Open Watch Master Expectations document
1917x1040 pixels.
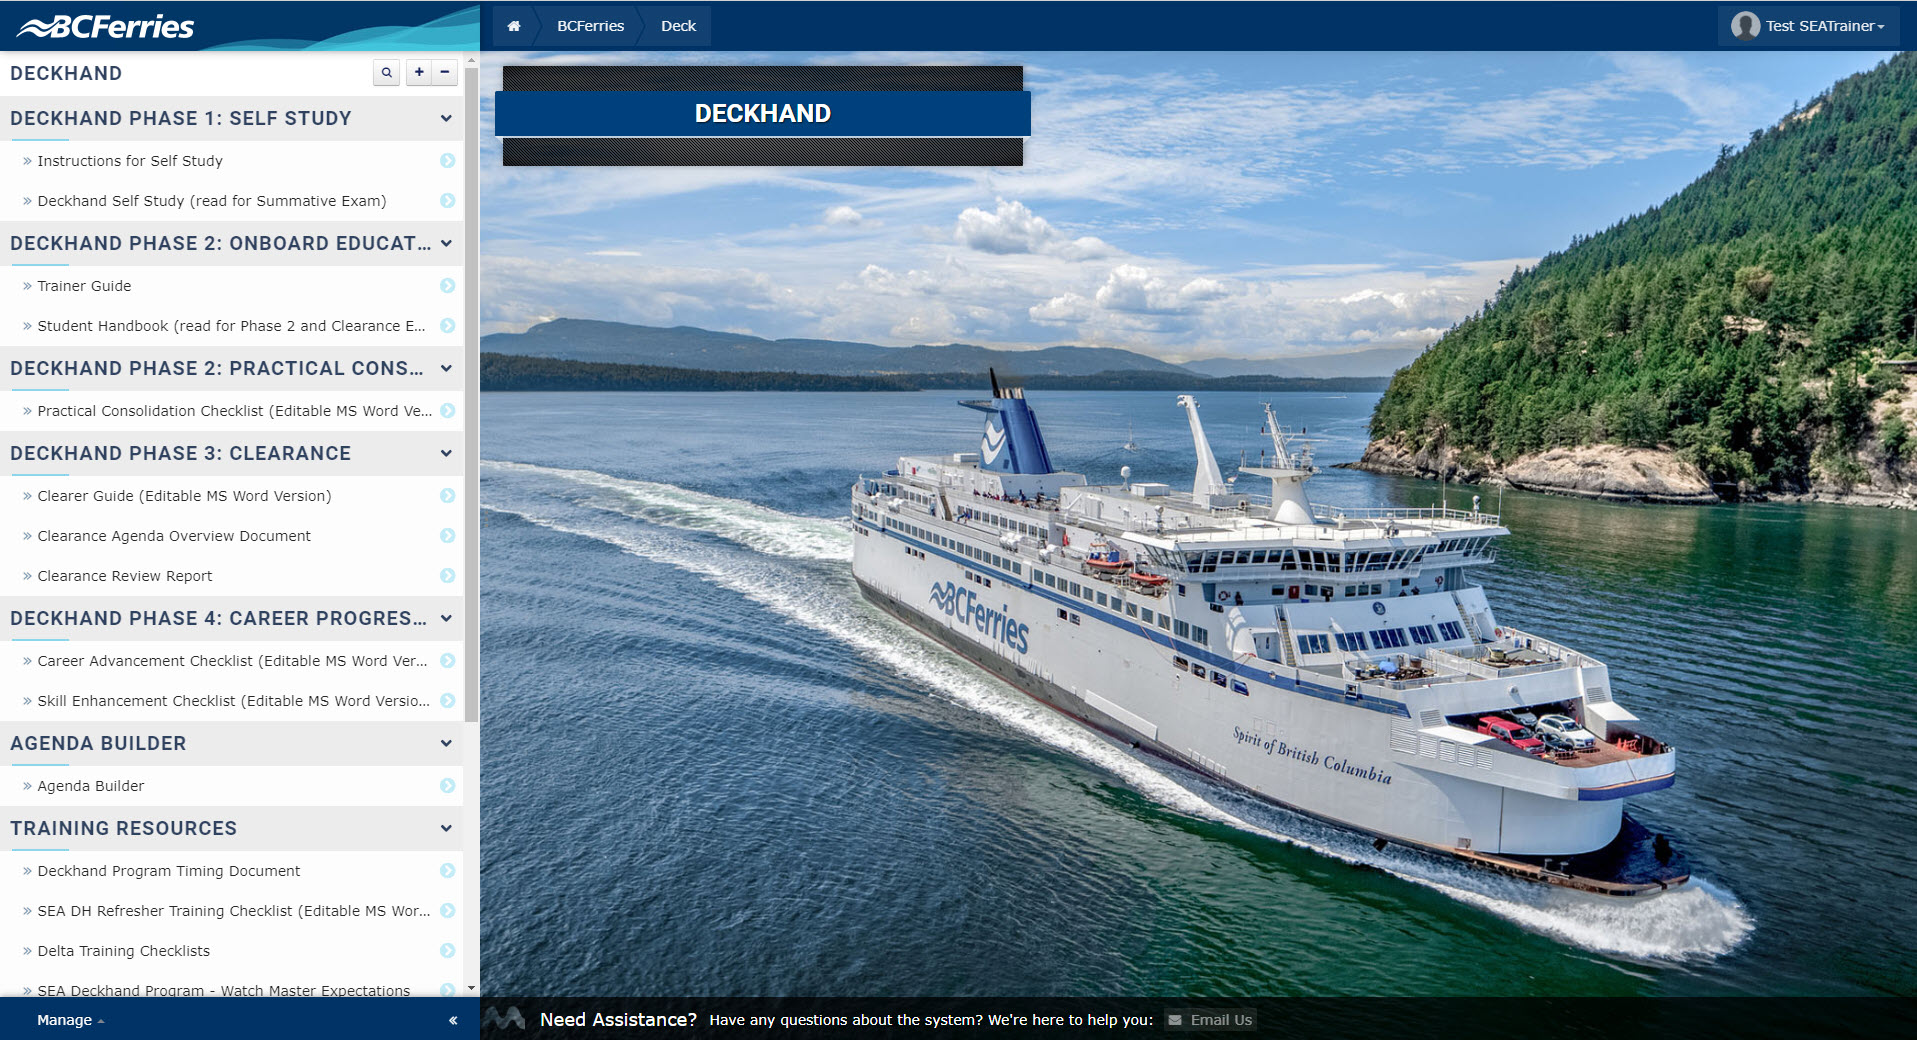pyautogui.click(x=224, y=990)
